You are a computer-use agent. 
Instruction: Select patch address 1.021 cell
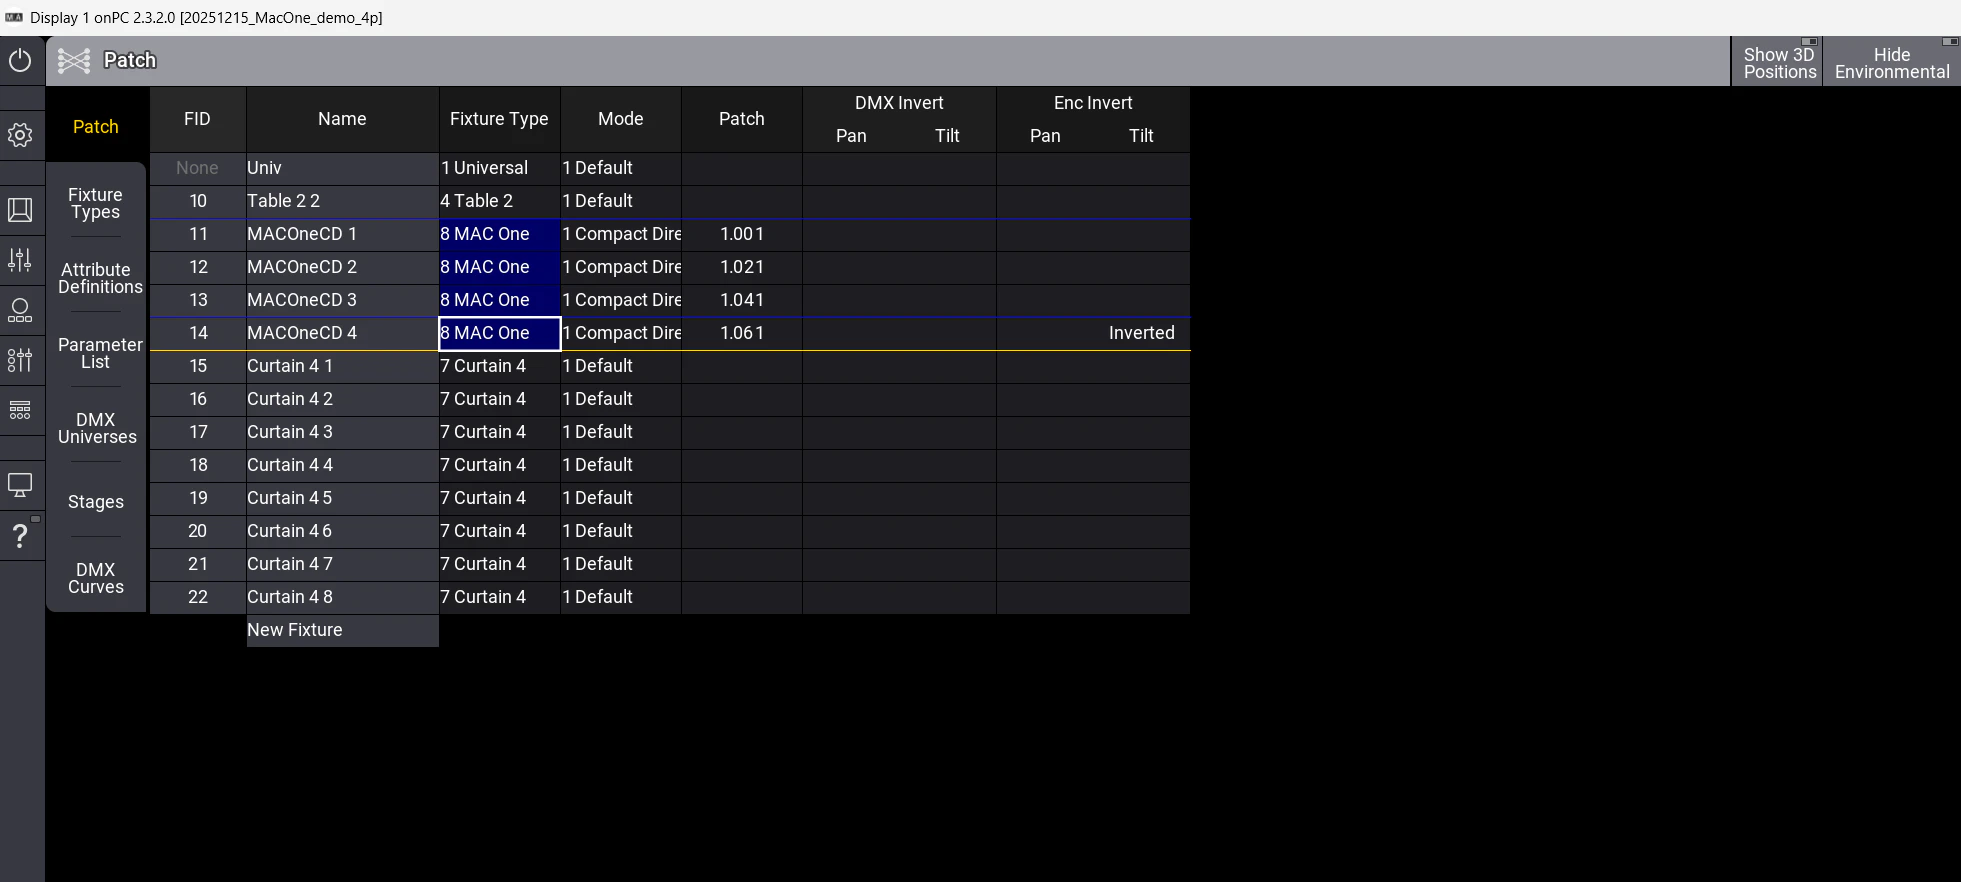[x=742, y=267]
